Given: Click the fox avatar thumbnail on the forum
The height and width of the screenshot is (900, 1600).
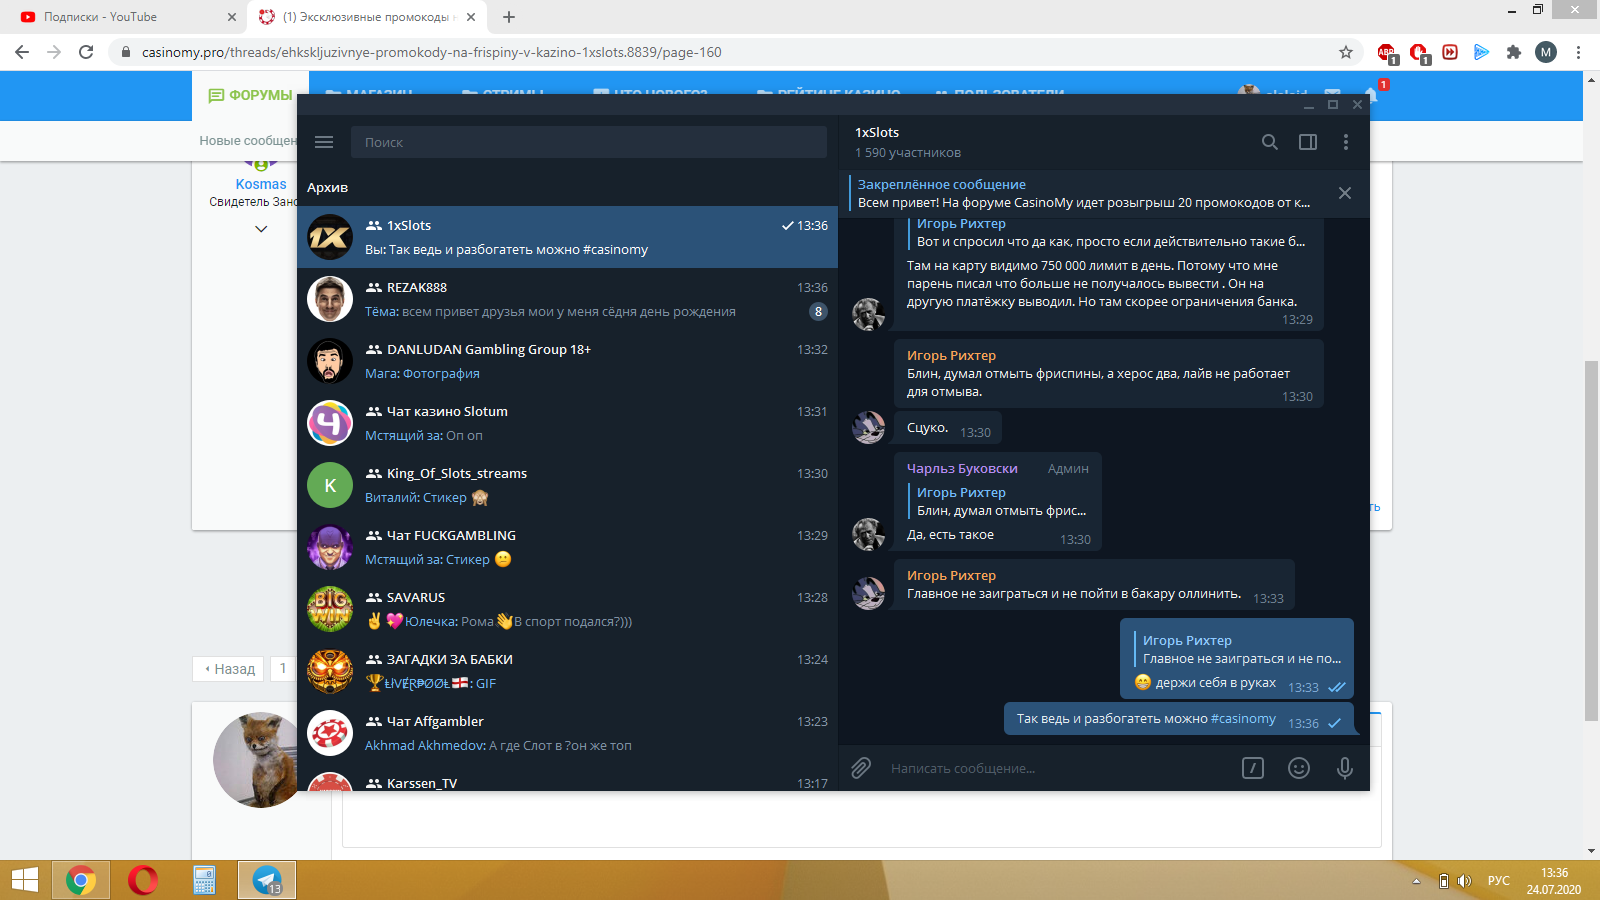Looking at the screenshot, I should (x=256, y=760).
